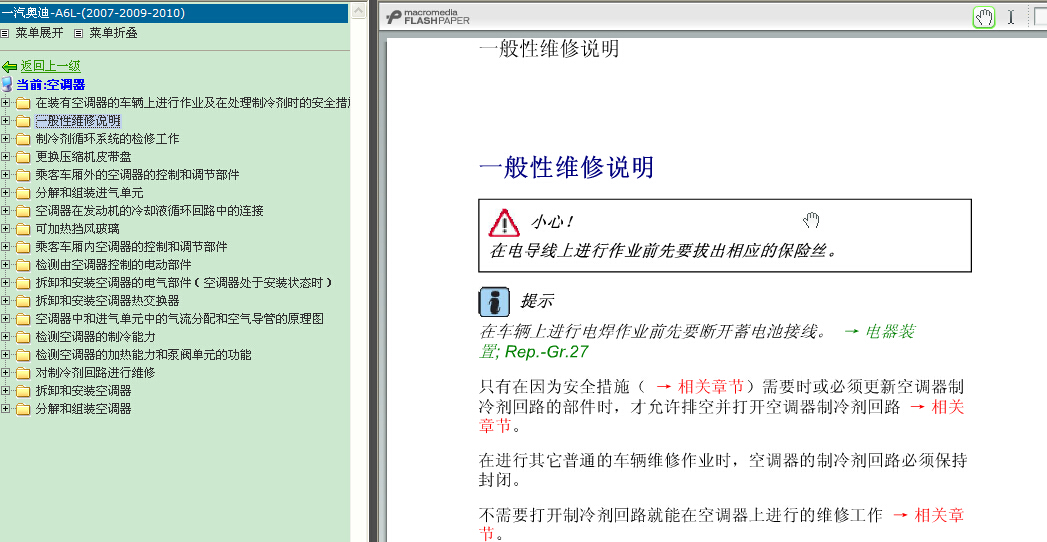Click the blue heading 一般性维修说明
This screenshot has width=1047, height=542.
pyautogui.click(x=566, y=168)
